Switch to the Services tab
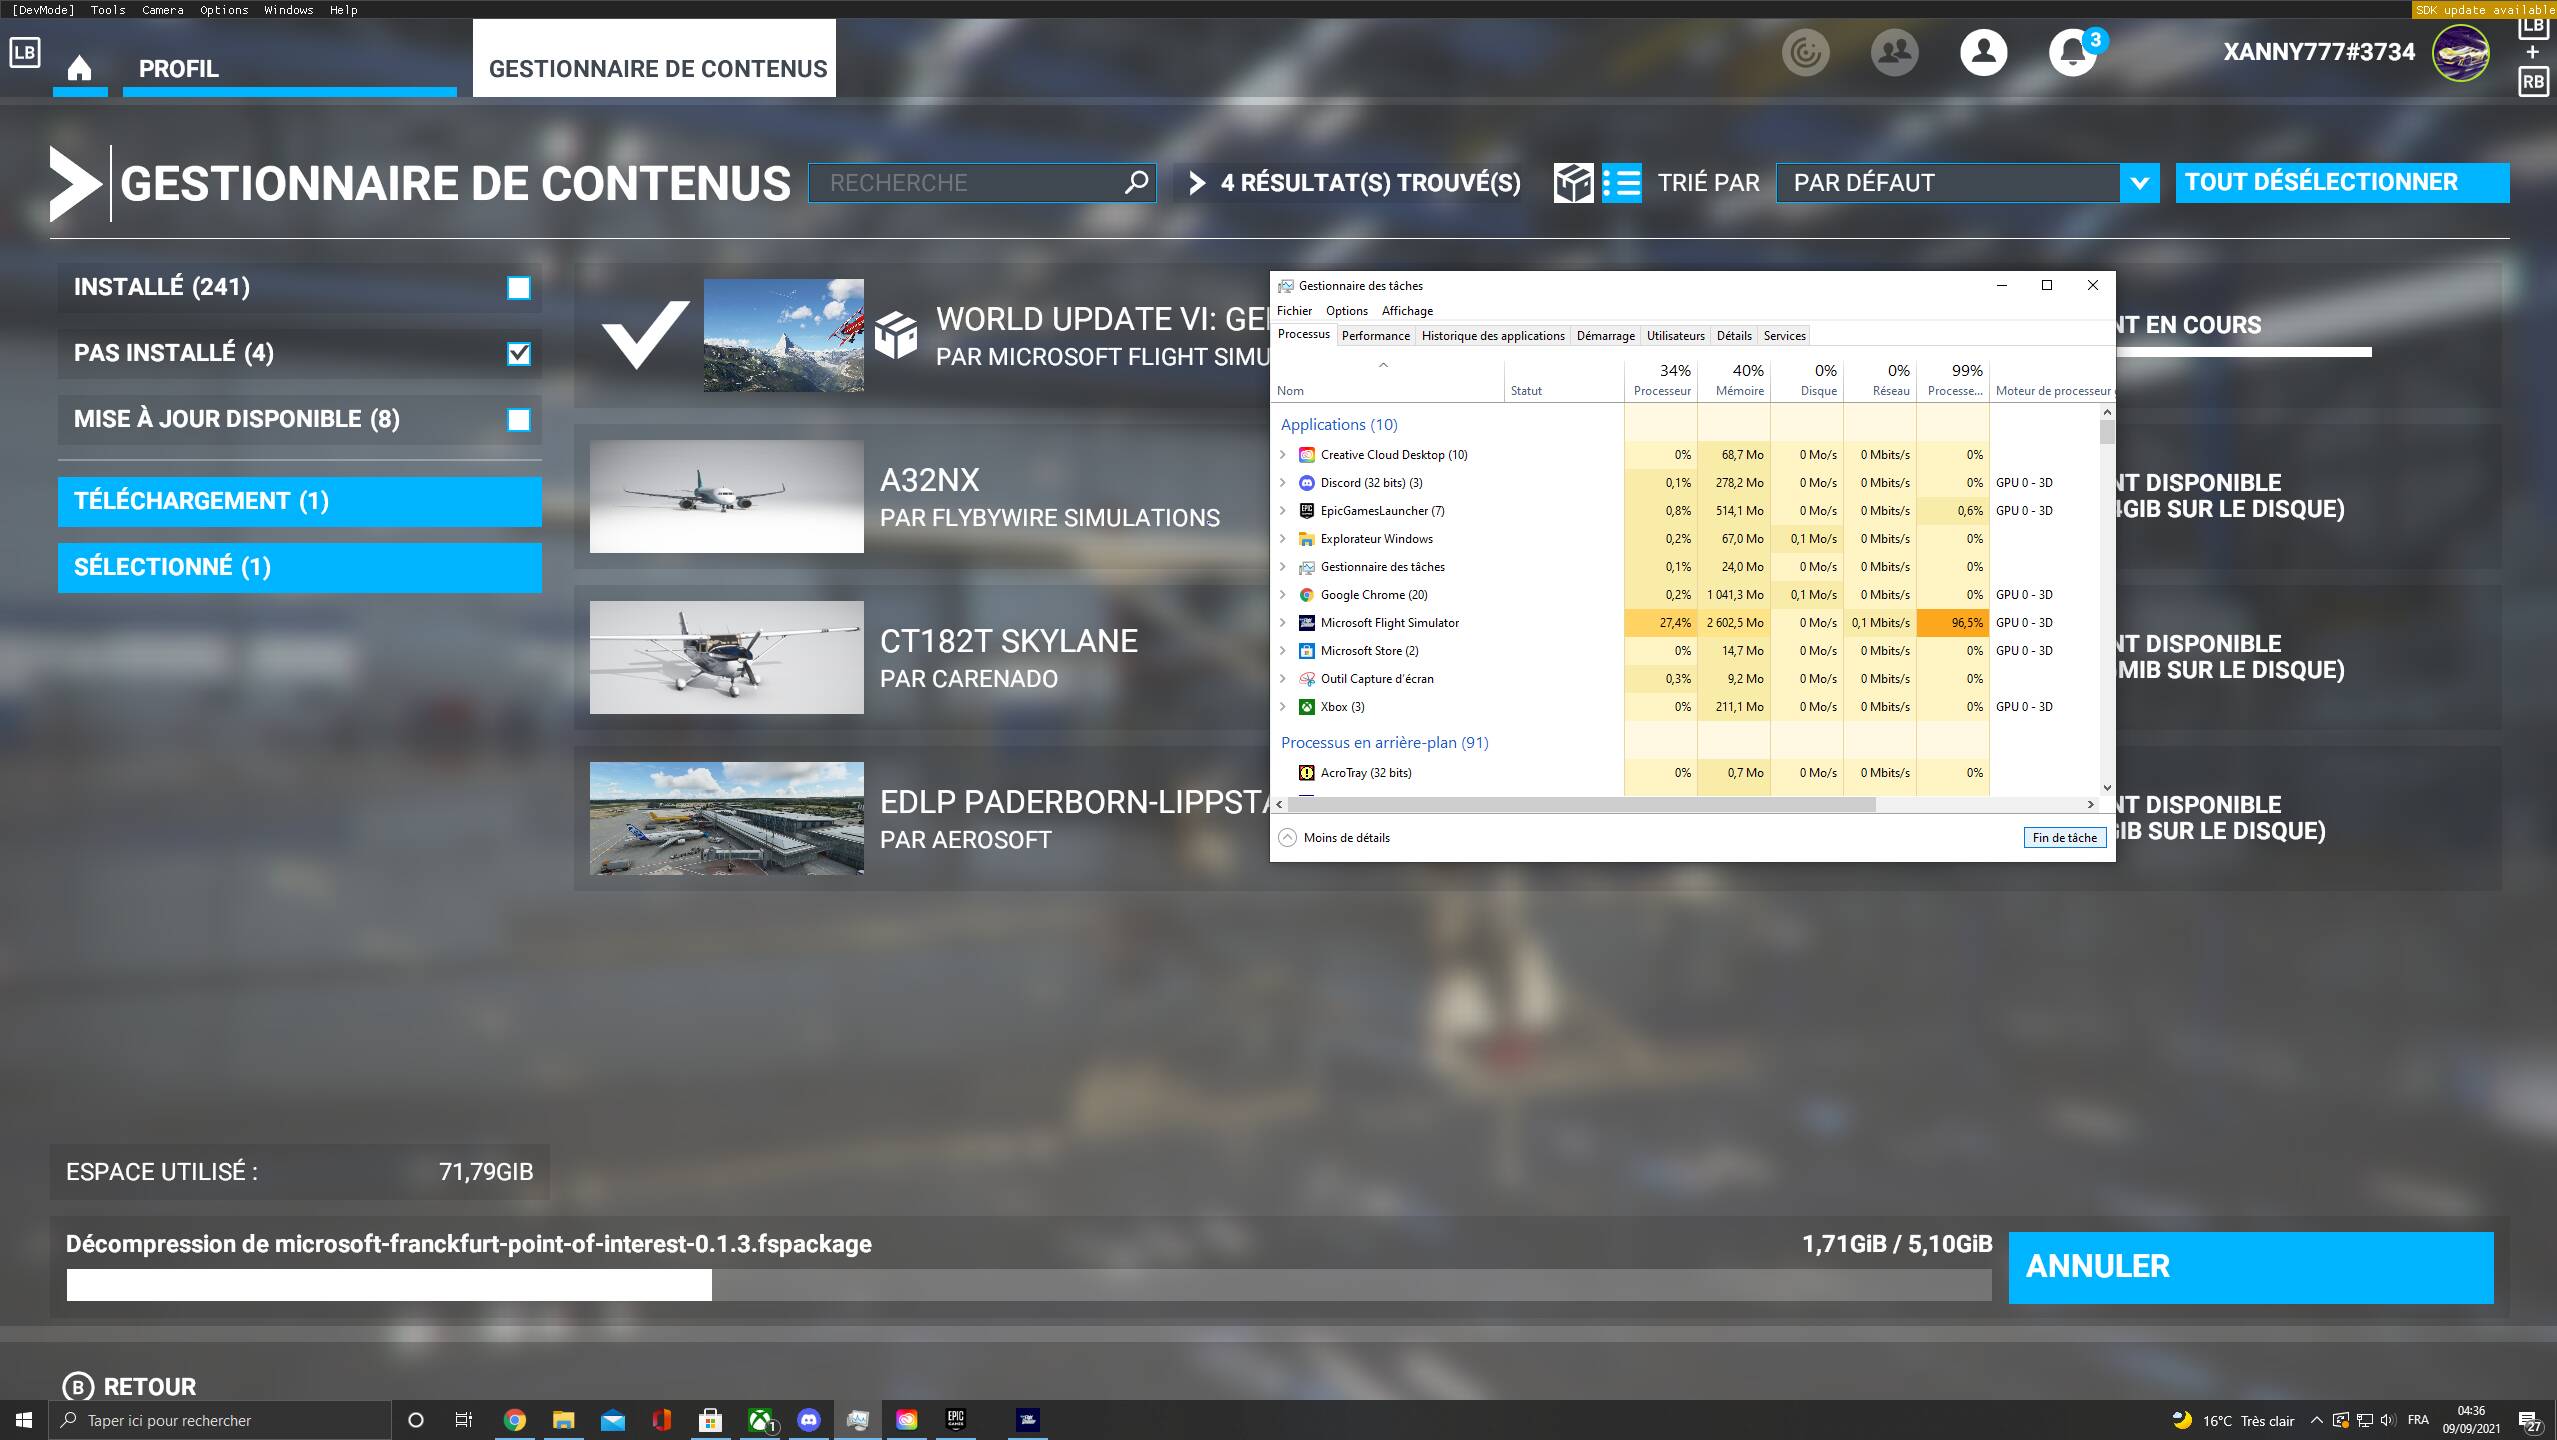The height and width of the screenshot is (1440, 2557). [x=1784, y=336]
